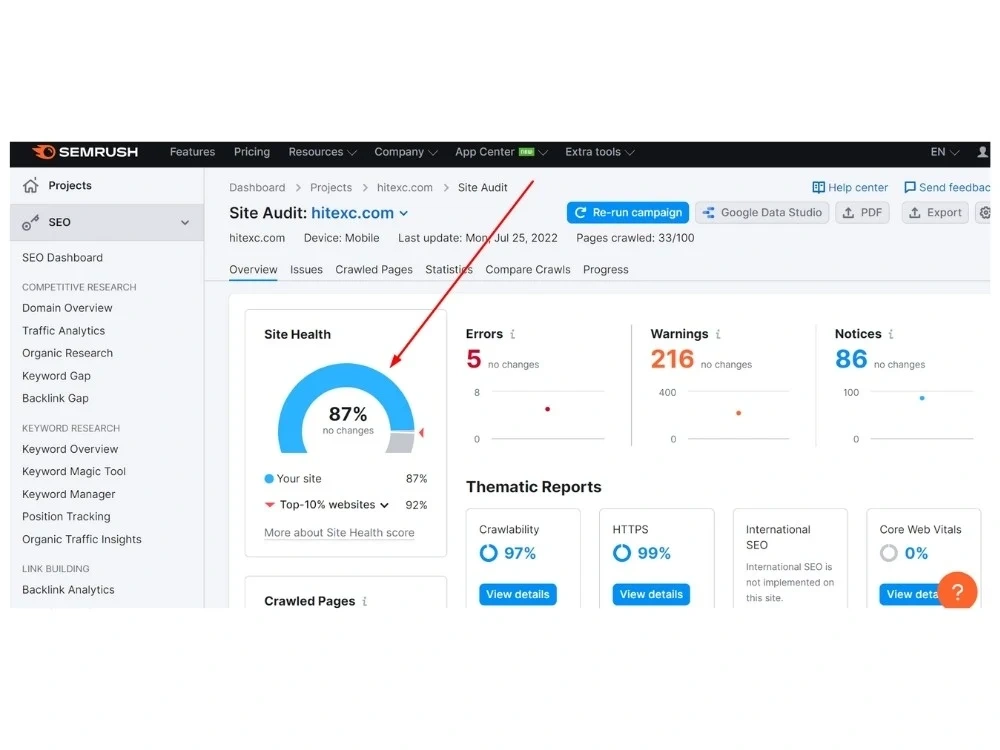Click the Help center book icon
This screenshot has width=1000, height=750.
(x=818, y=188)
